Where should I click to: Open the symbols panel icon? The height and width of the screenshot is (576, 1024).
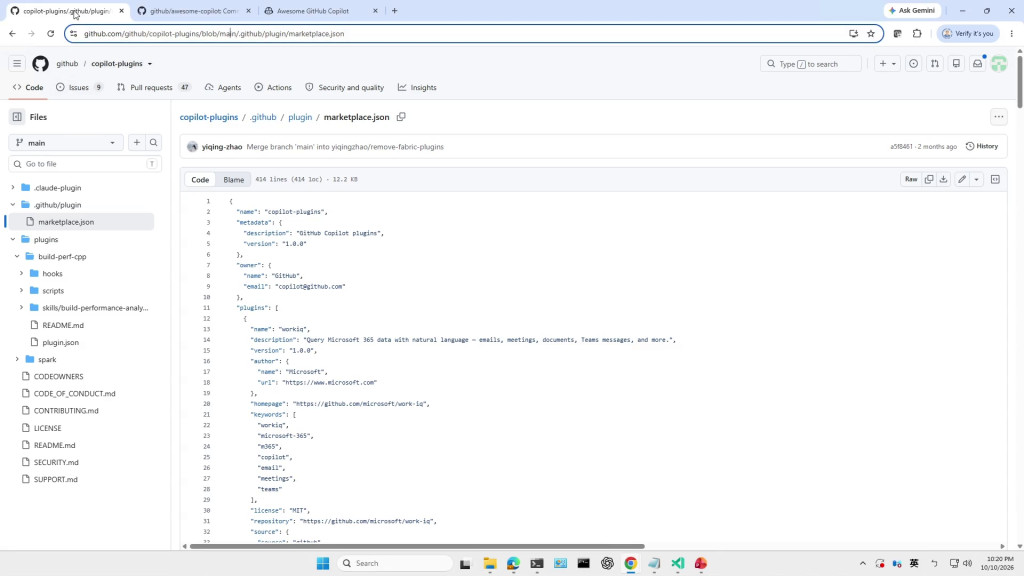(x=995, y=179)
